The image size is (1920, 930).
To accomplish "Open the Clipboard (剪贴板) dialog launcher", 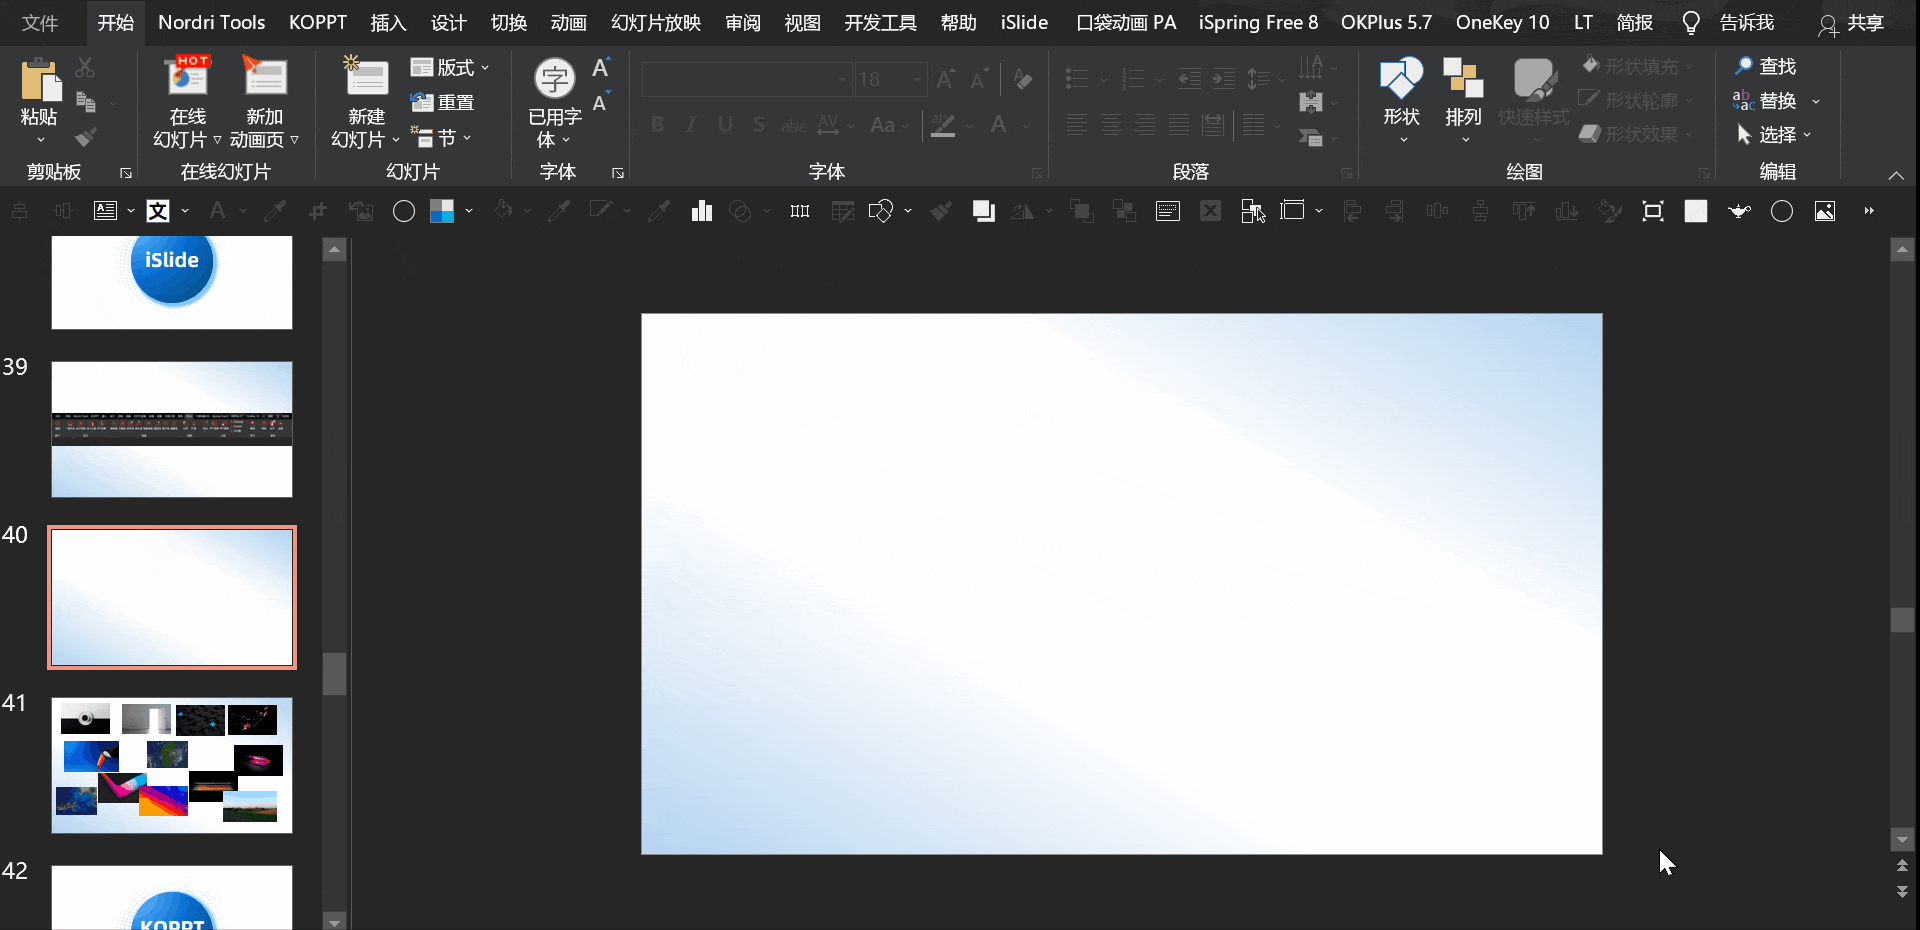I will click(x=126, y=173).
